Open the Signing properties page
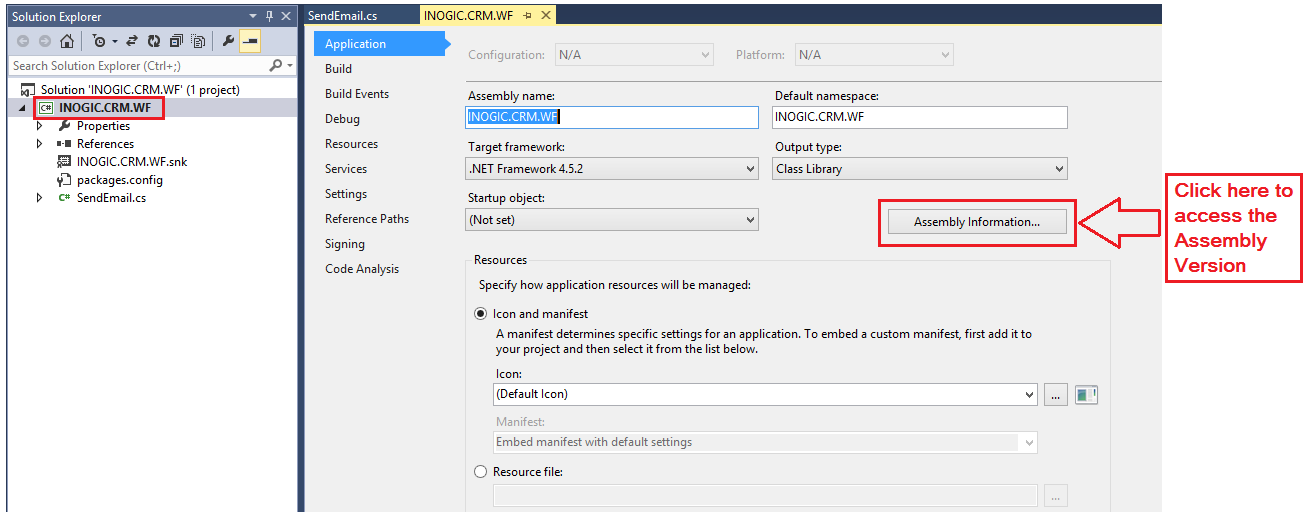Viewport: 1309px width, 512px height. click(345, 244)
